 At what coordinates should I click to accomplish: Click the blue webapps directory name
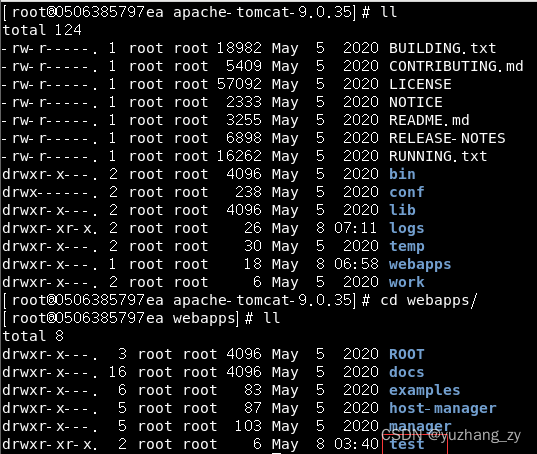(x=420, y=265)
